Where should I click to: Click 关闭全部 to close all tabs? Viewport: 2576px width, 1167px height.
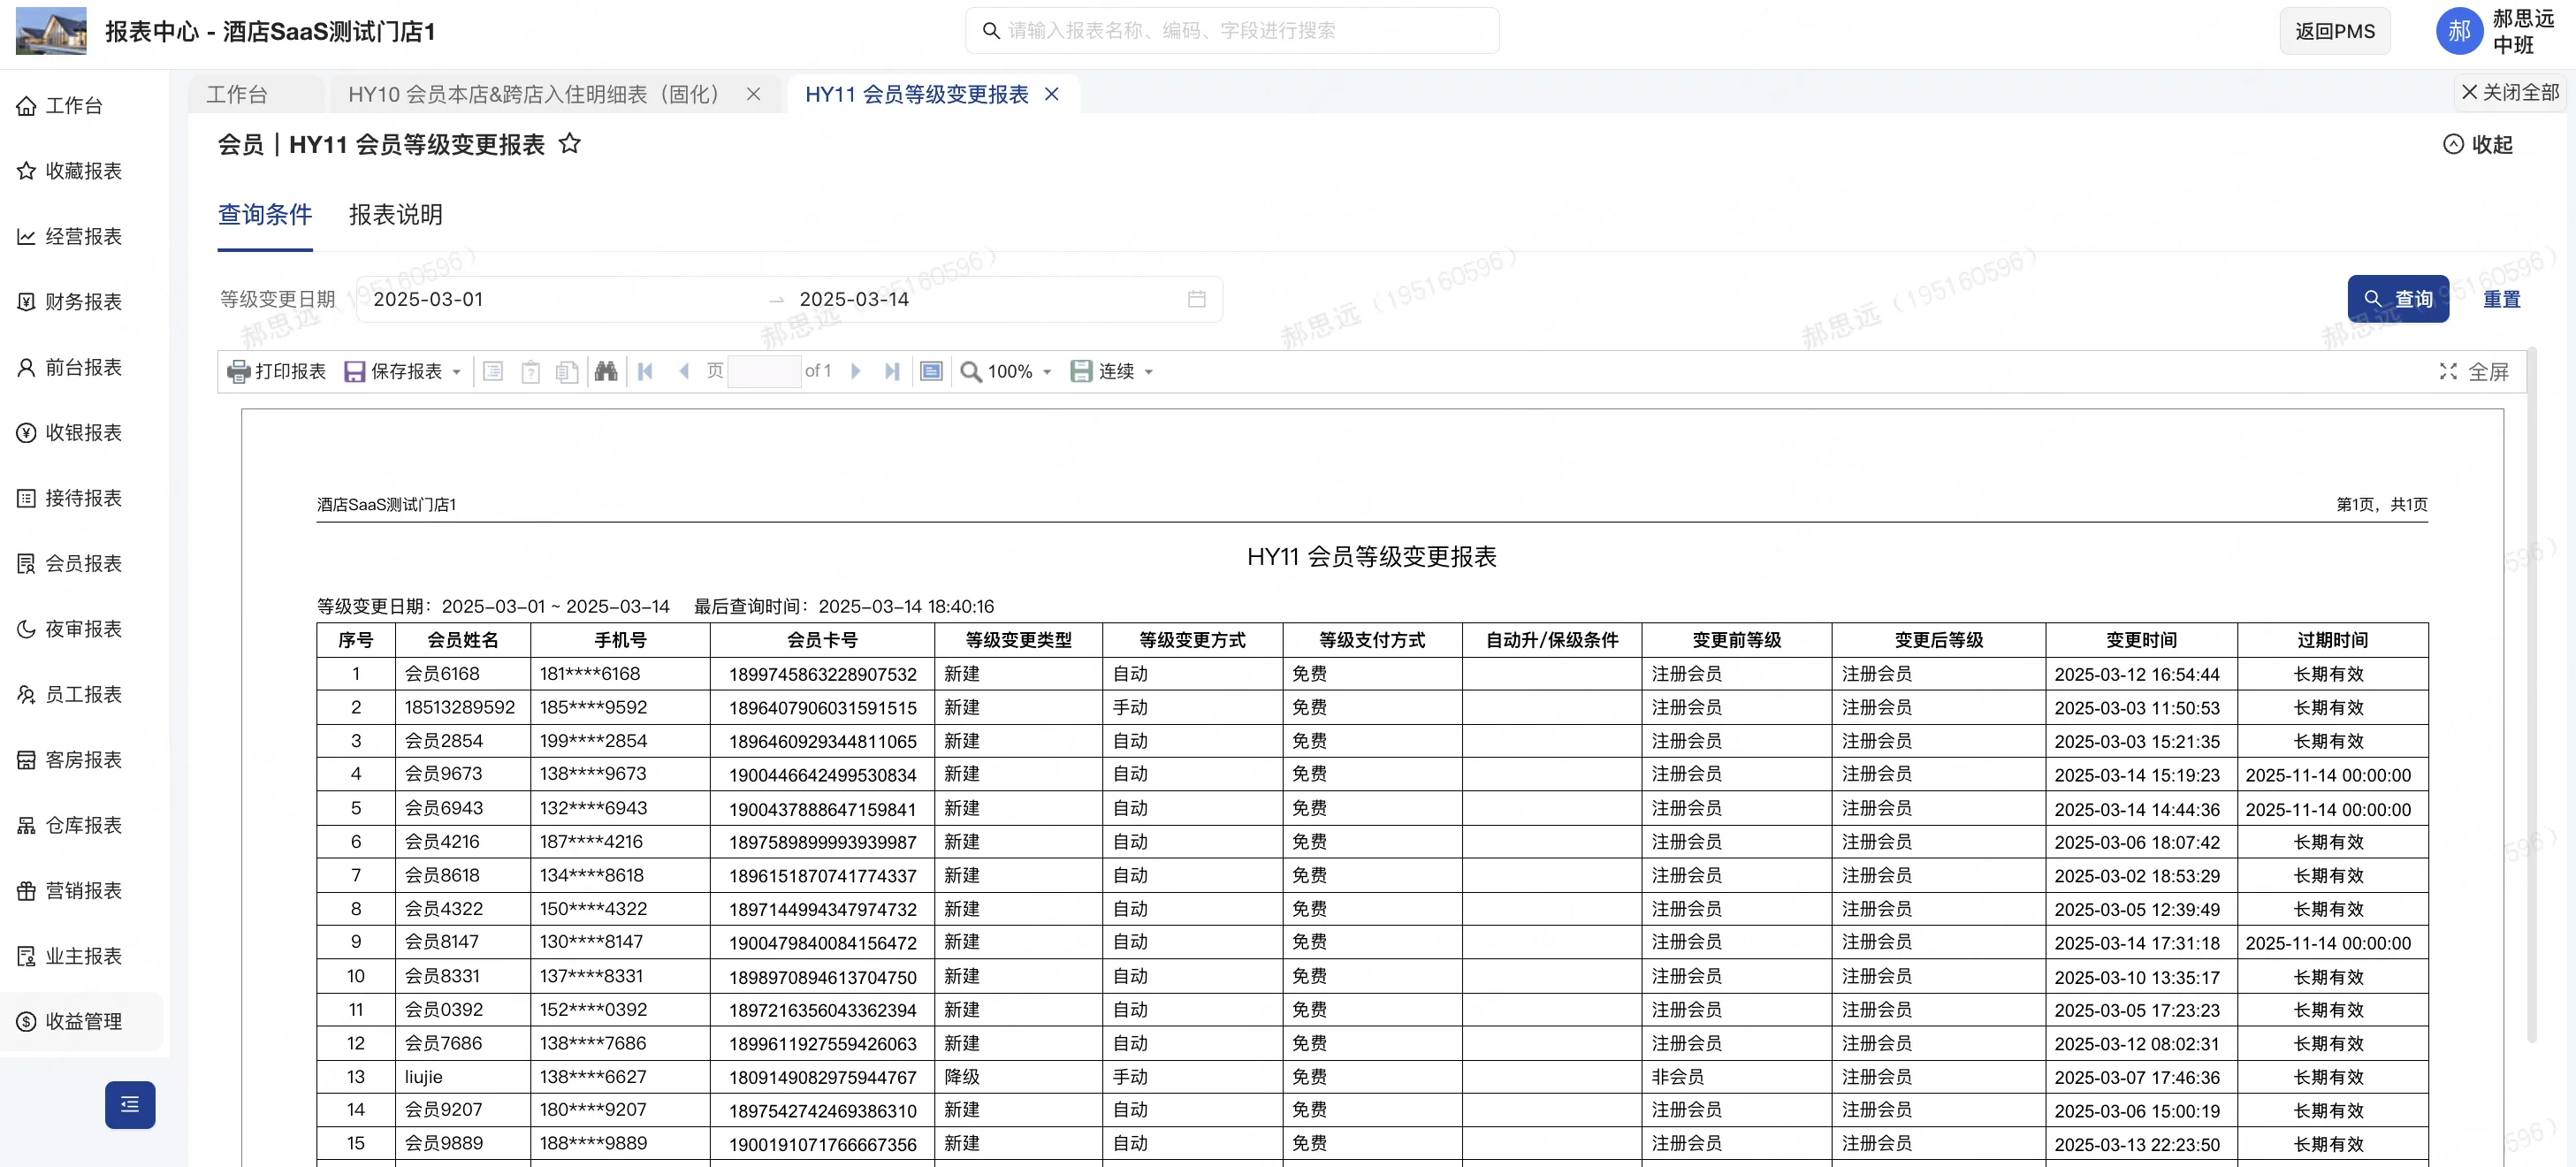tap(2510, 92)
